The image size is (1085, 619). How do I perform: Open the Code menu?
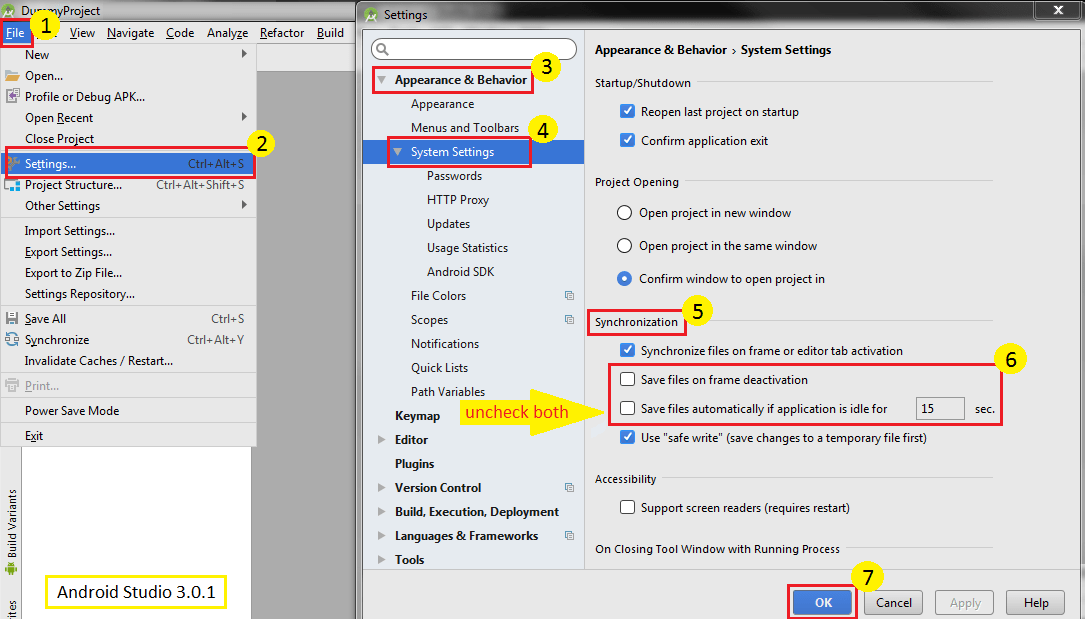180,33
